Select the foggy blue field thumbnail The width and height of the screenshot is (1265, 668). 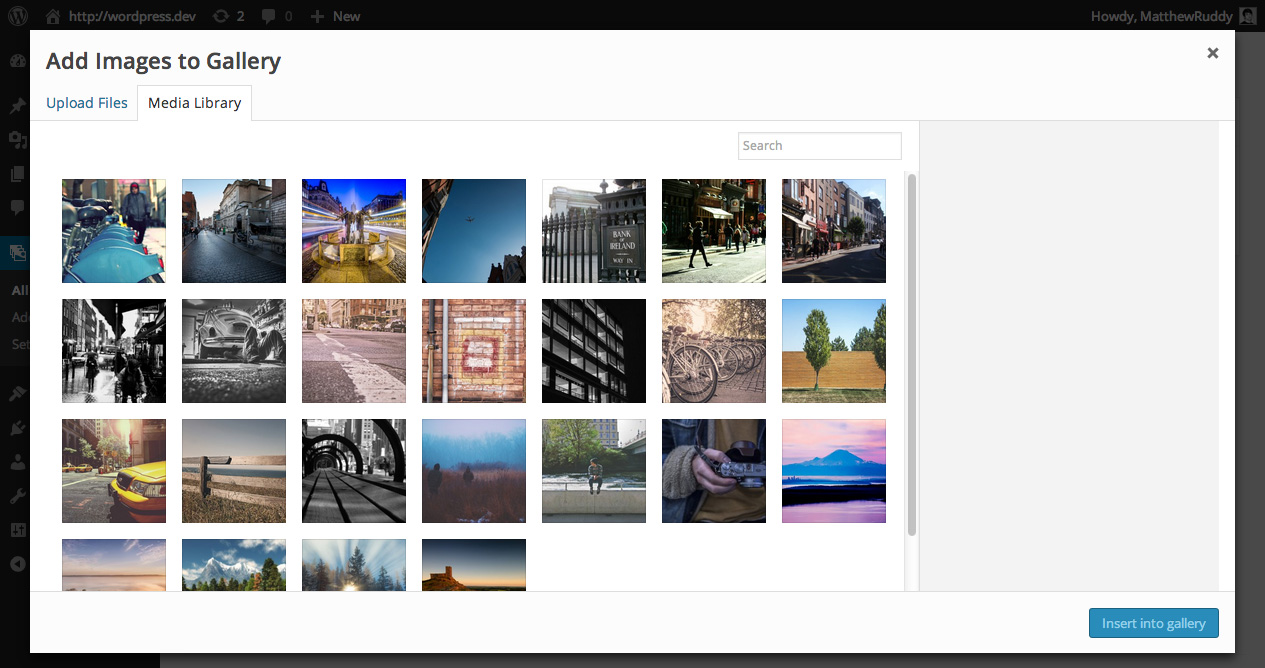click(x=474, y=471)
